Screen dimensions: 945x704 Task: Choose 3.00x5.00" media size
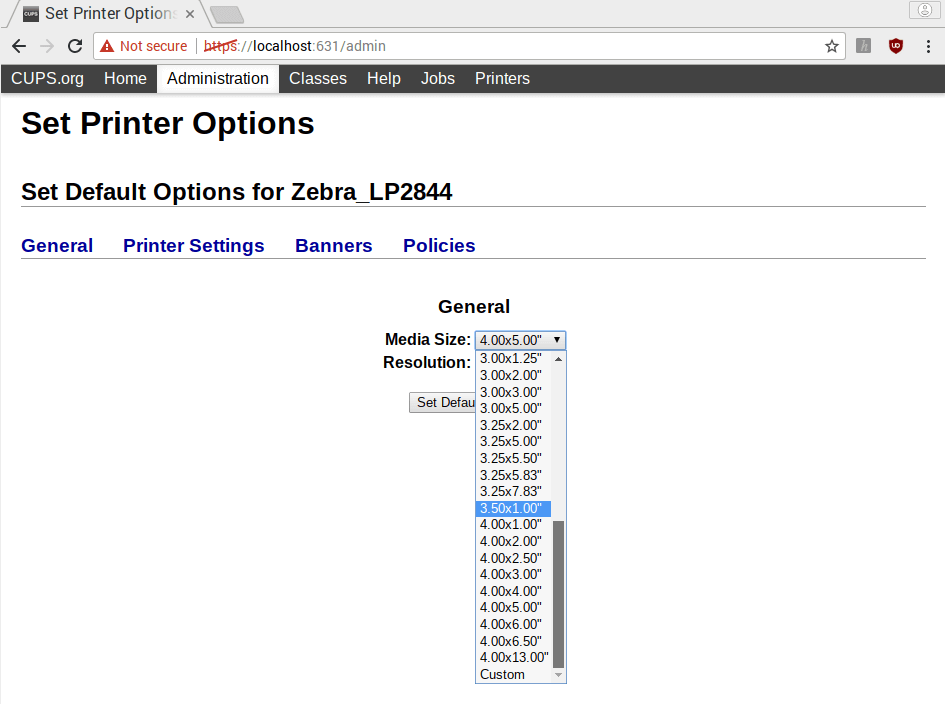coord(513,409)
